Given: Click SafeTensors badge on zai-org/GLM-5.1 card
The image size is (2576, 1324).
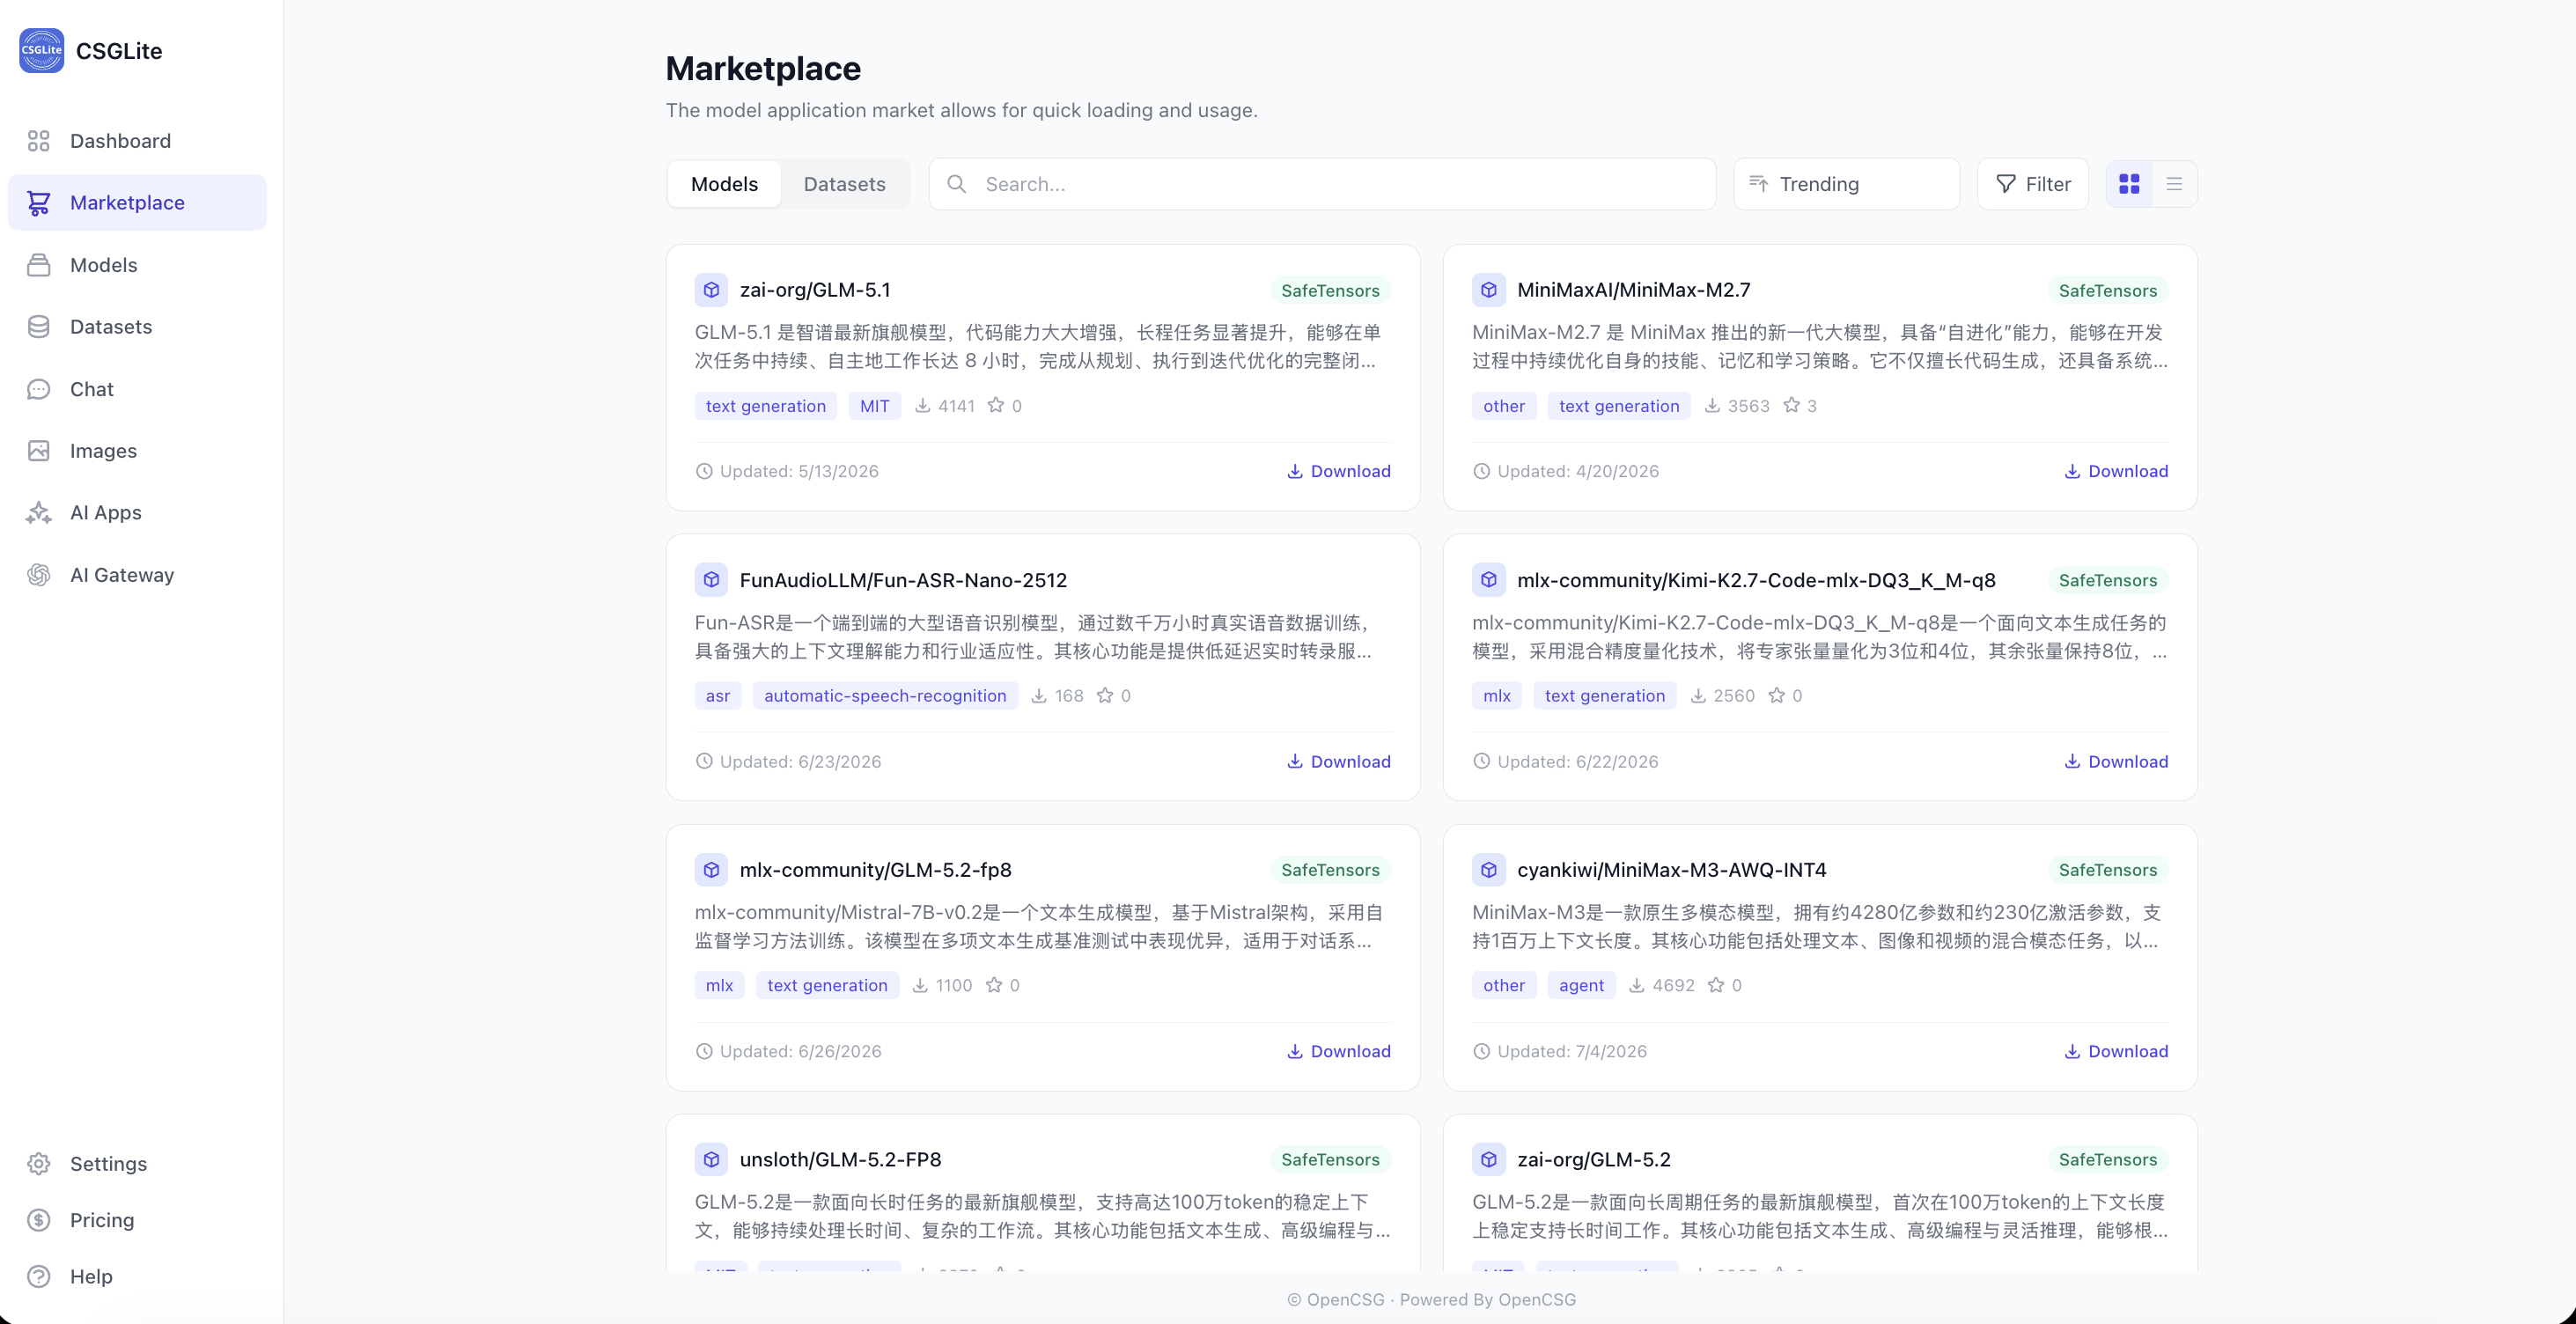Looking at the screenshot, I should point(1330,290).
